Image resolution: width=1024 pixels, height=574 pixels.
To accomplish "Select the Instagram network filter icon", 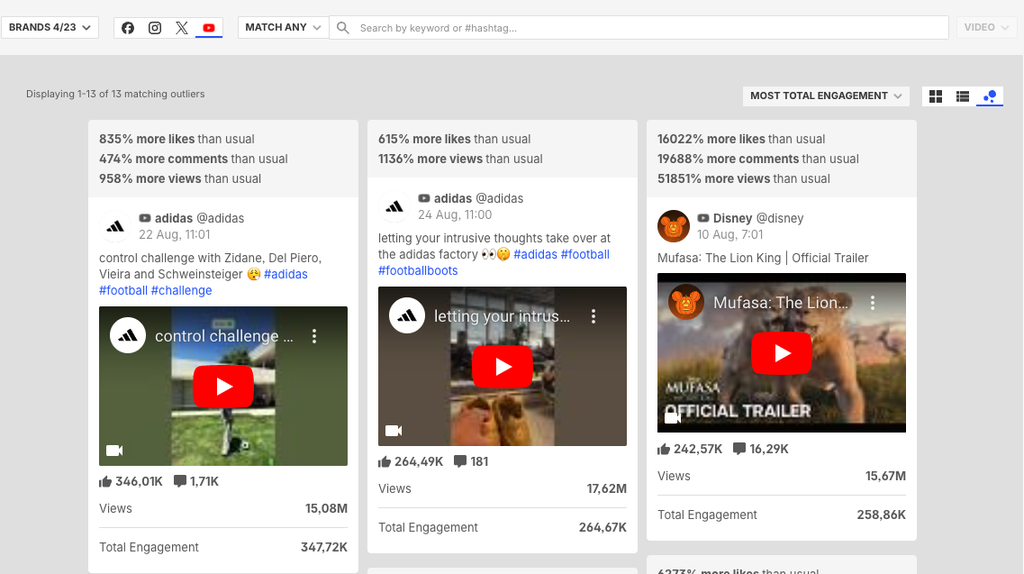I will 155,28.
